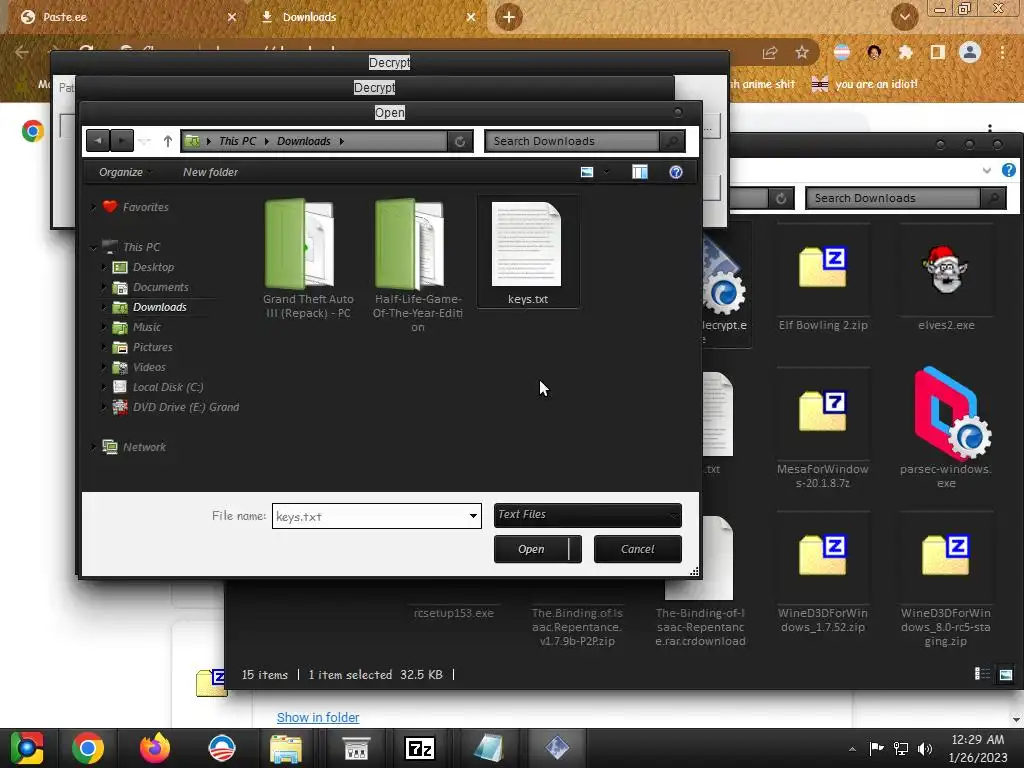The width and height of the screenshot is (1024, 768).
Task: Toggle the preview pane icon
Action: coord(640,172)
